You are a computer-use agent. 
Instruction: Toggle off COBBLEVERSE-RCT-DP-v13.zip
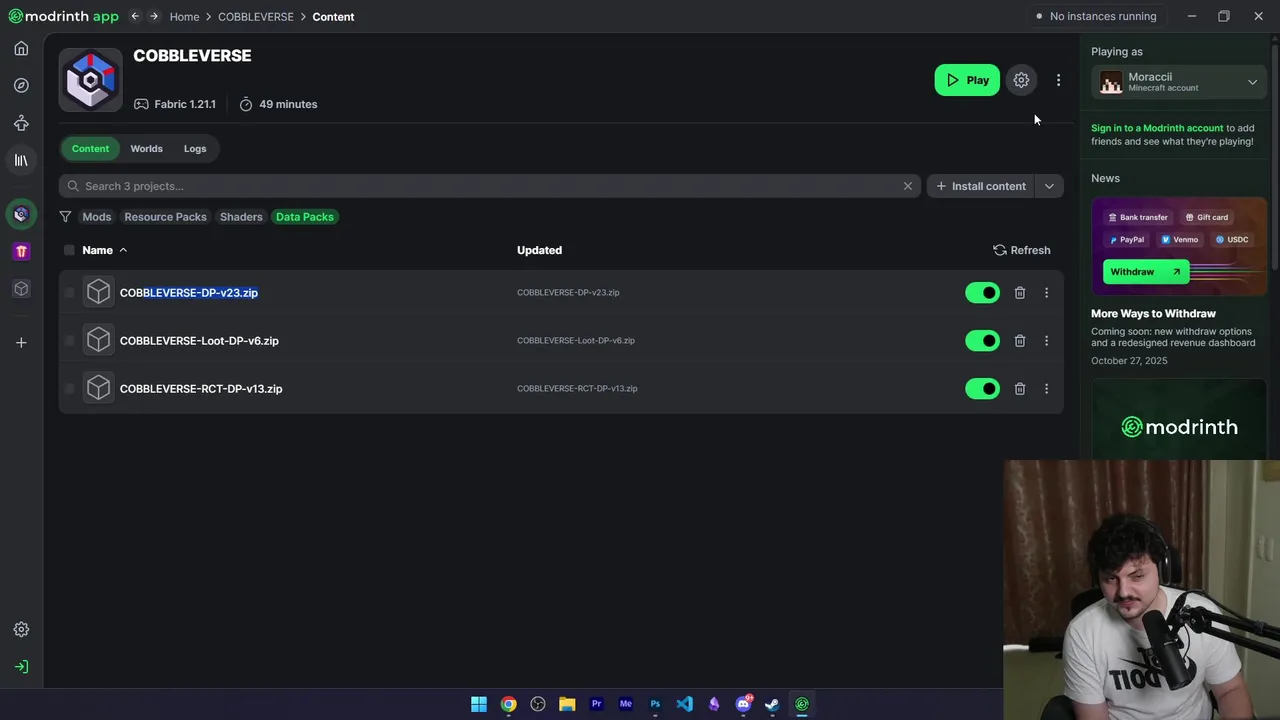tap(982, 389)
